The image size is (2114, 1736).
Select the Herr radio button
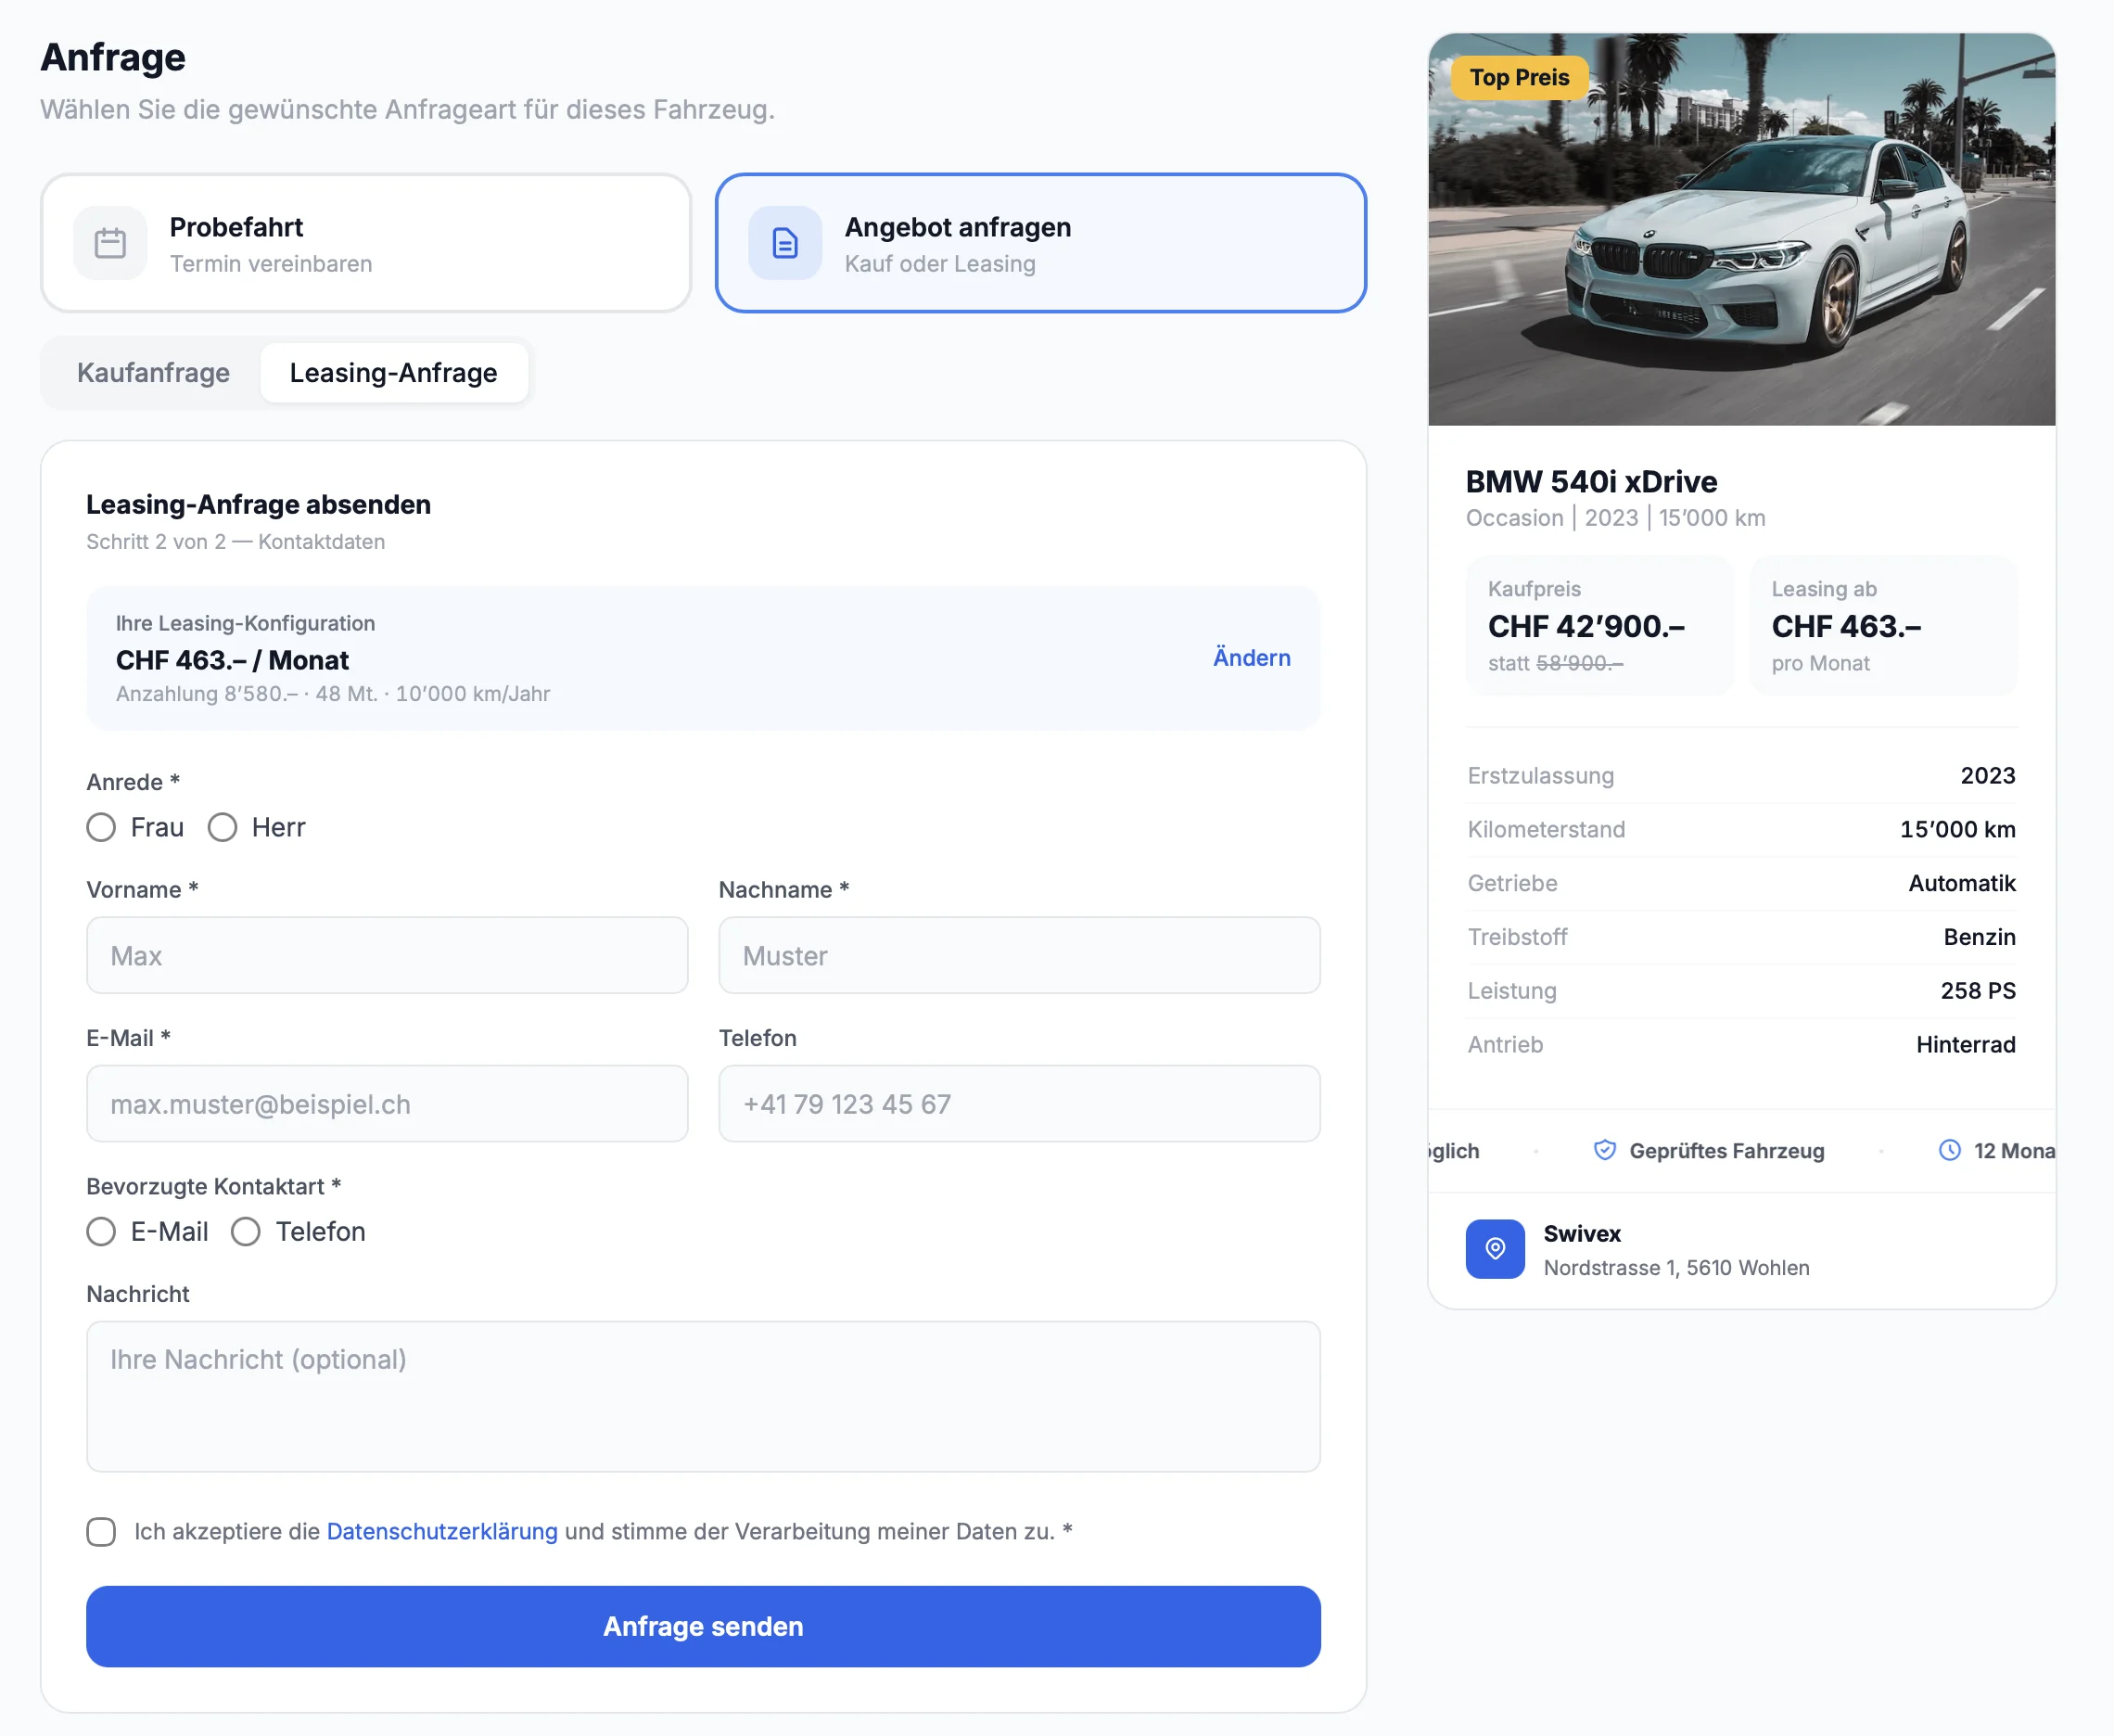[x=222, y=827]
